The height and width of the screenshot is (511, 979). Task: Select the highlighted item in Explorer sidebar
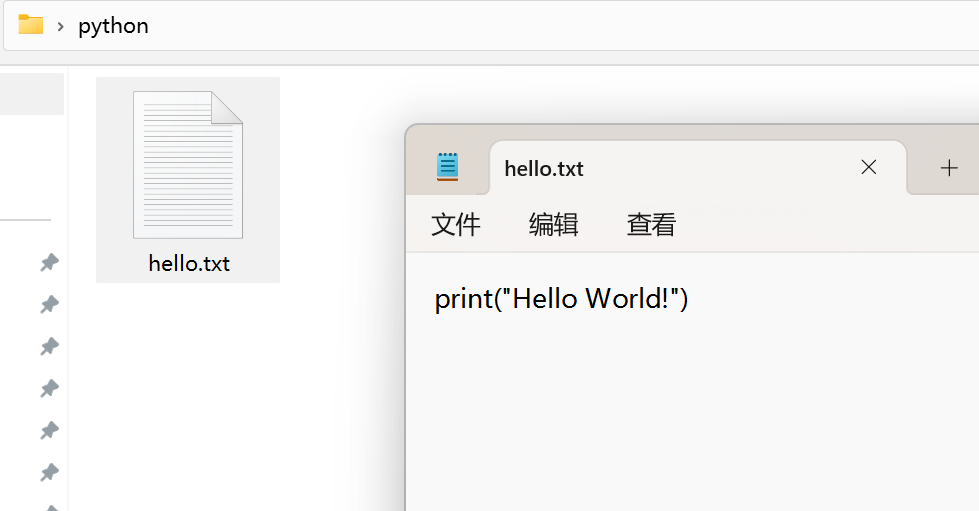tap(32, 94)
